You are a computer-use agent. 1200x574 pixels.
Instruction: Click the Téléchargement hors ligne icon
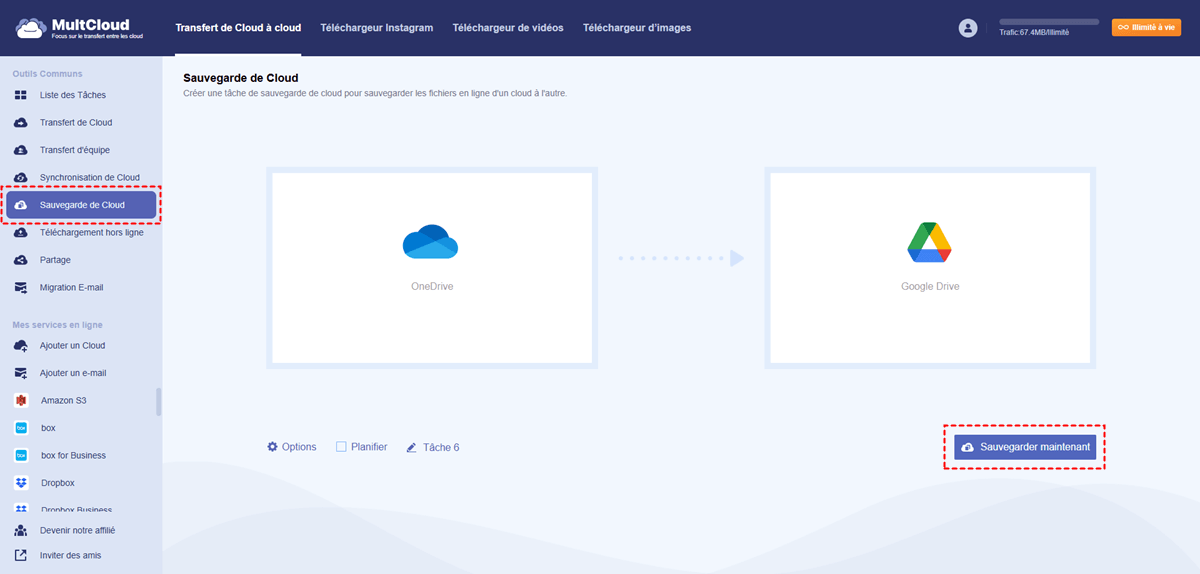(21, 232)
